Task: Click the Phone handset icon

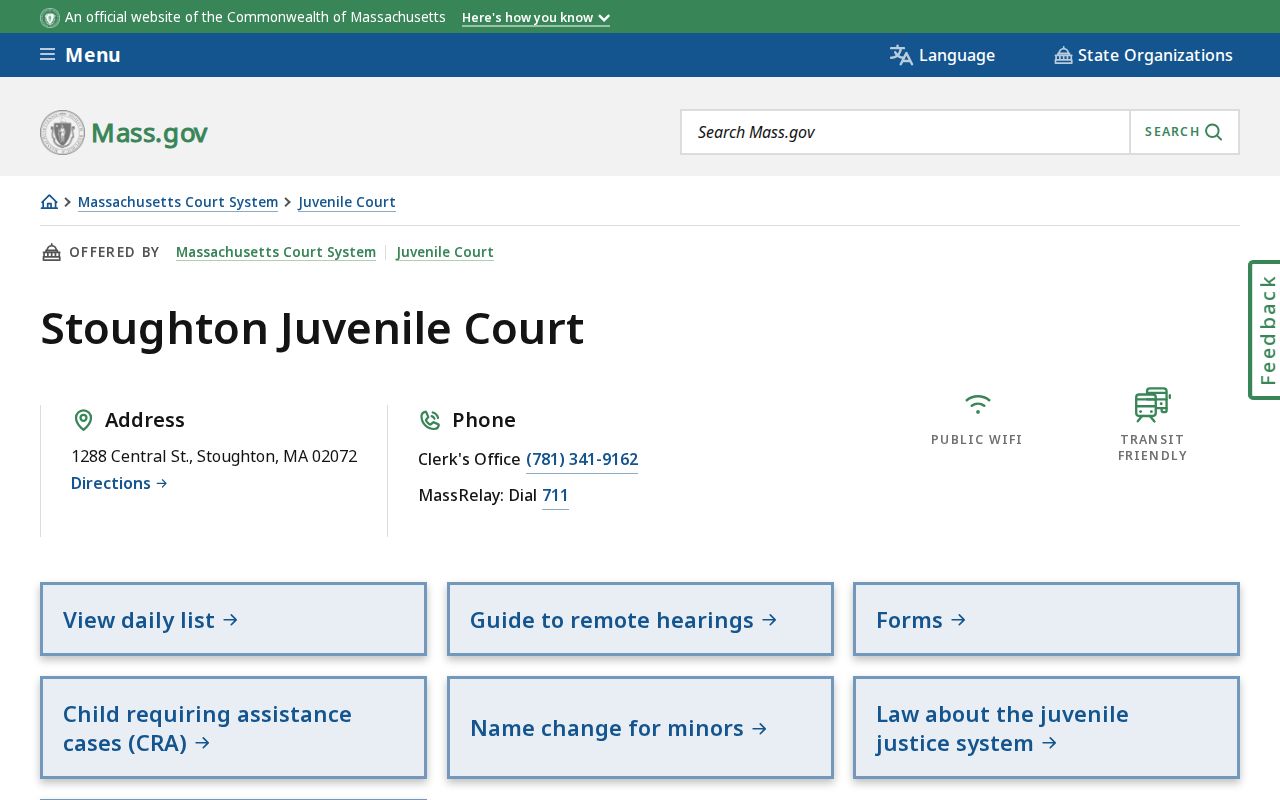Action: (x=430, y=420)
